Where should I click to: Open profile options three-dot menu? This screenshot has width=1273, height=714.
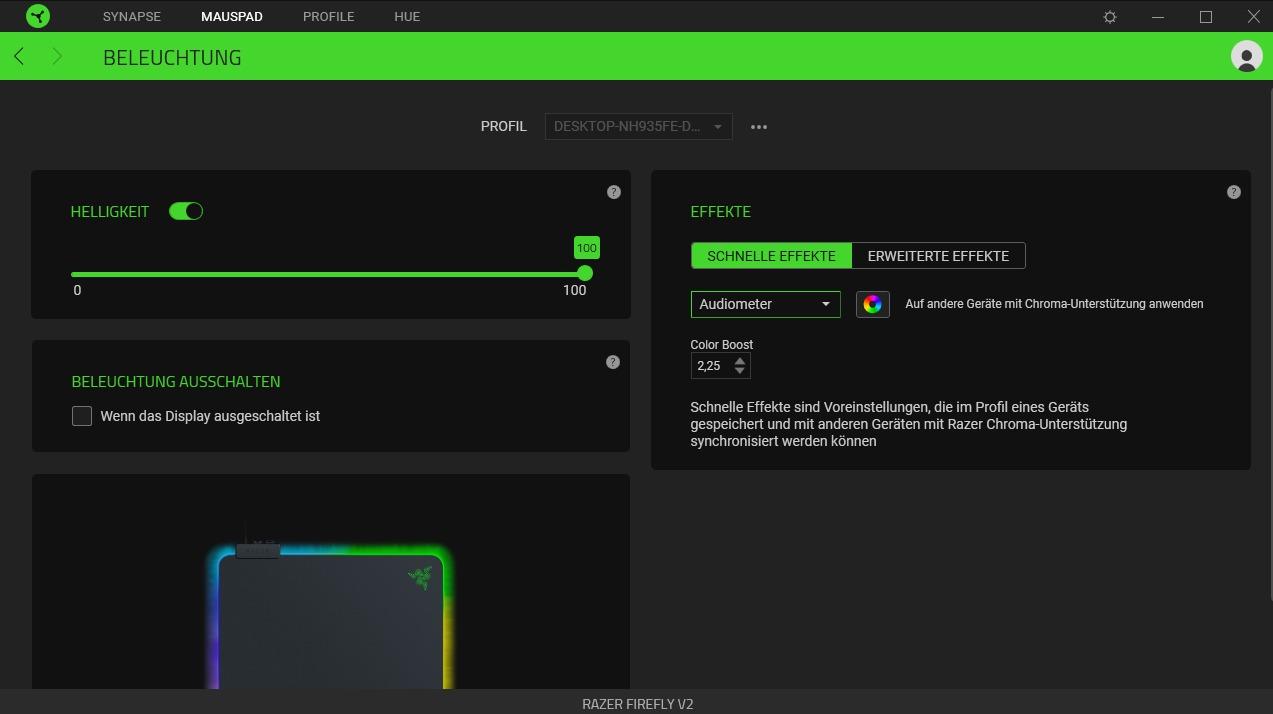click(759, 127)
